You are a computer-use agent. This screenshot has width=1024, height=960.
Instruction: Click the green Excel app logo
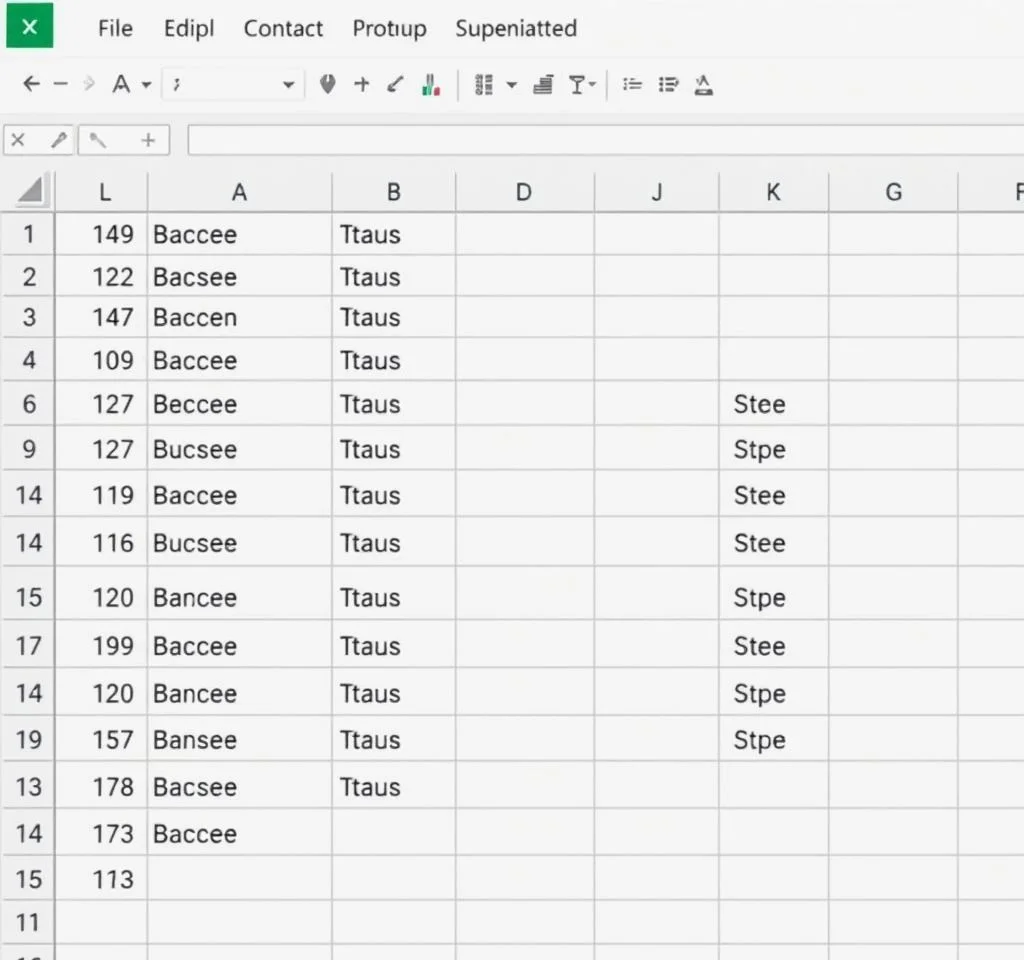29,27
